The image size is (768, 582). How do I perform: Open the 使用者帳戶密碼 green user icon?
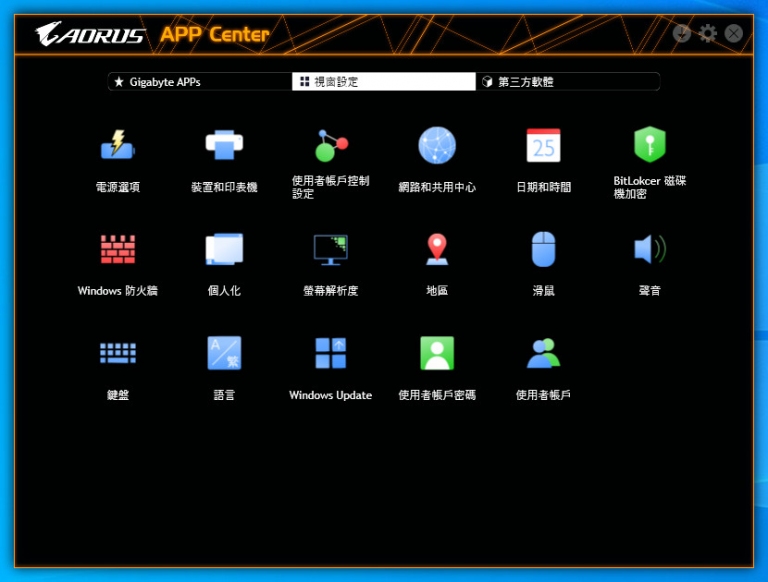[x=437, y=353]
